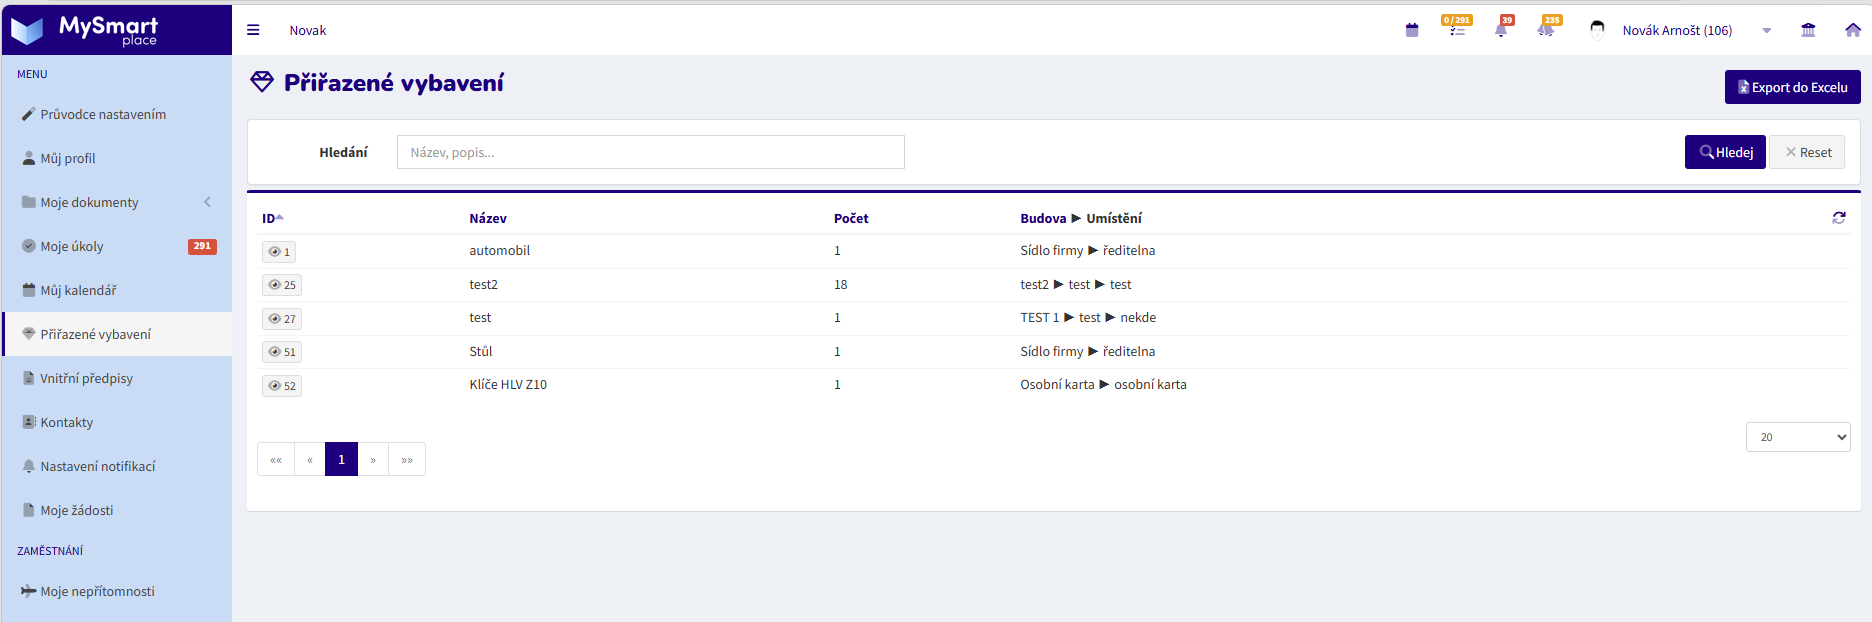Open the notifications bell with 39 badge
The height and width of the screenshot is (622, 1872).
coord(1501,29)
